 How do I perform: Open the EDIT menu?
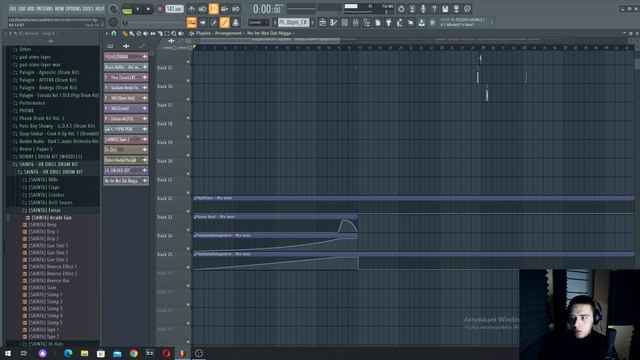(x=22, y=9)
